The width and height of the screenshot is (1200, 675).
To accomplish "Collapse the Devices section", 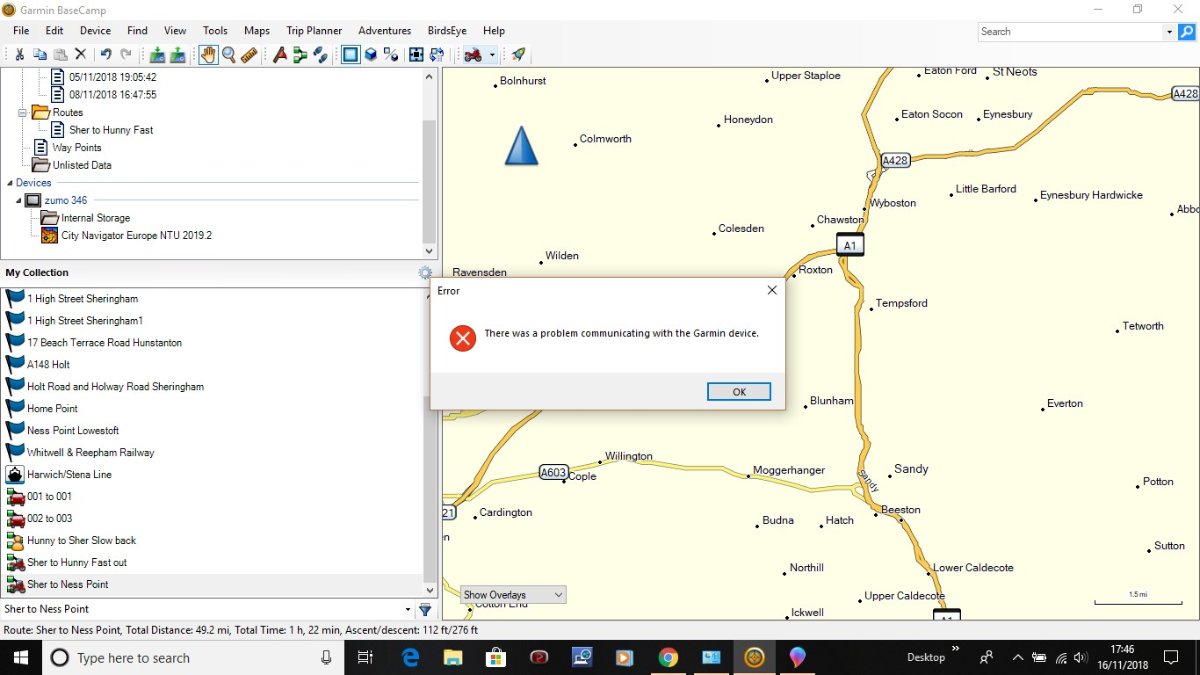I will pos(9,183).
